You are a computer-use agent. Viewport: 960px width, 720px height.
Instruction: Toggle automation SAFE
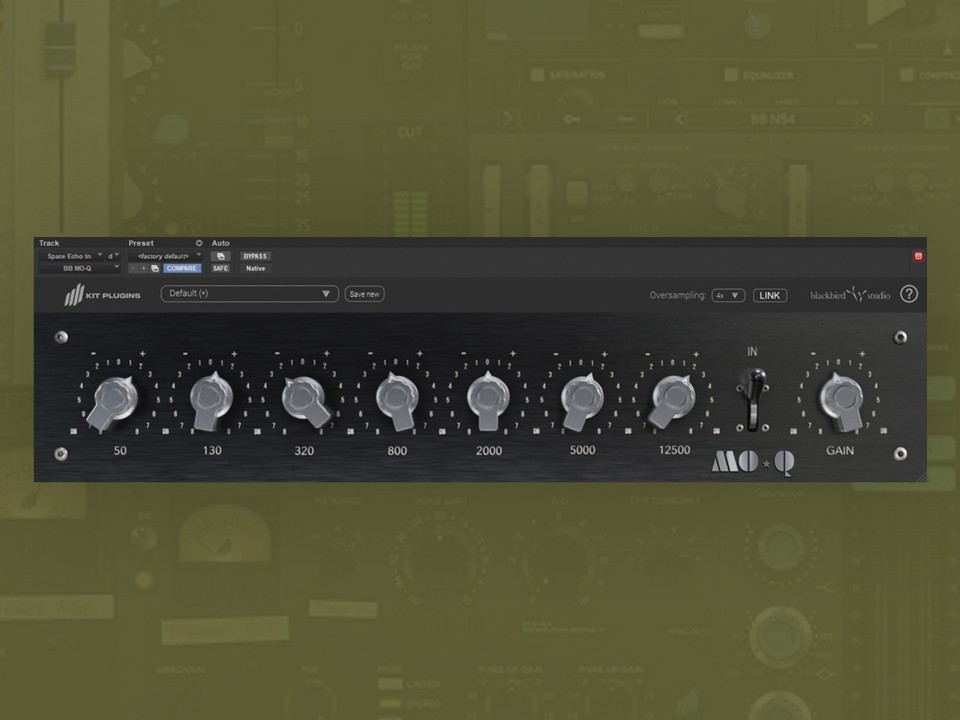220,268
